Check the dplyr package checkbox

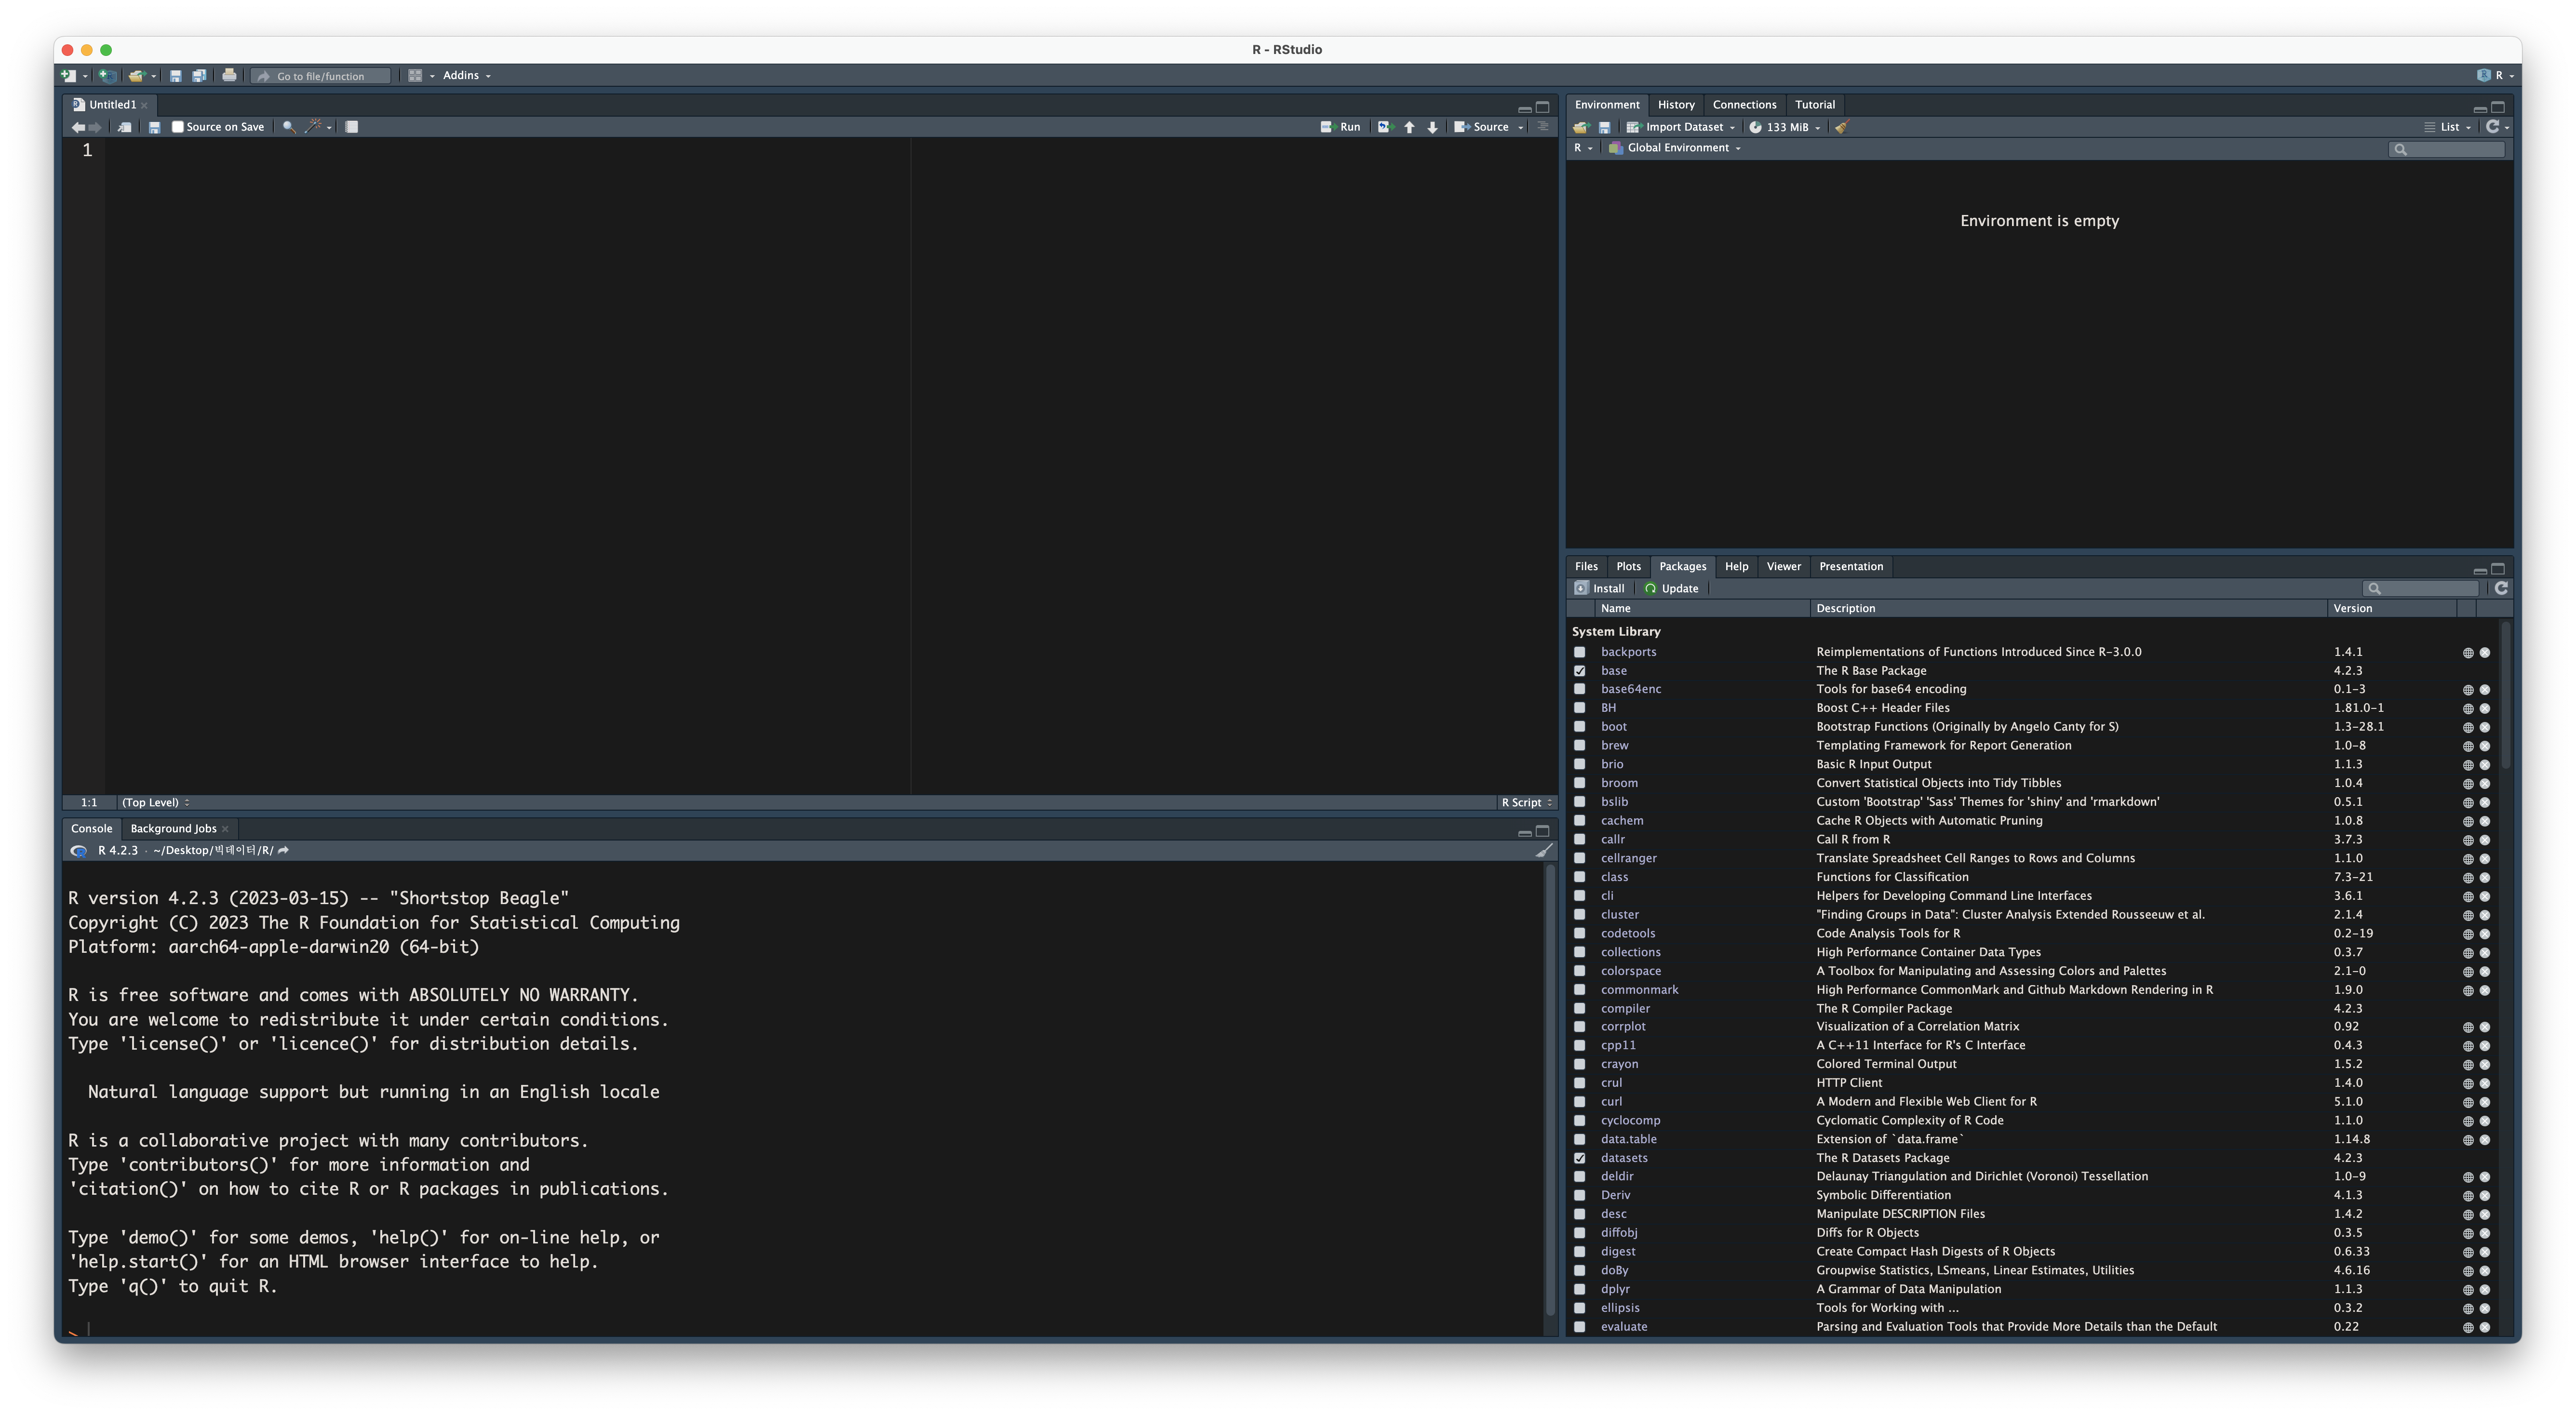point(1580,1289)
